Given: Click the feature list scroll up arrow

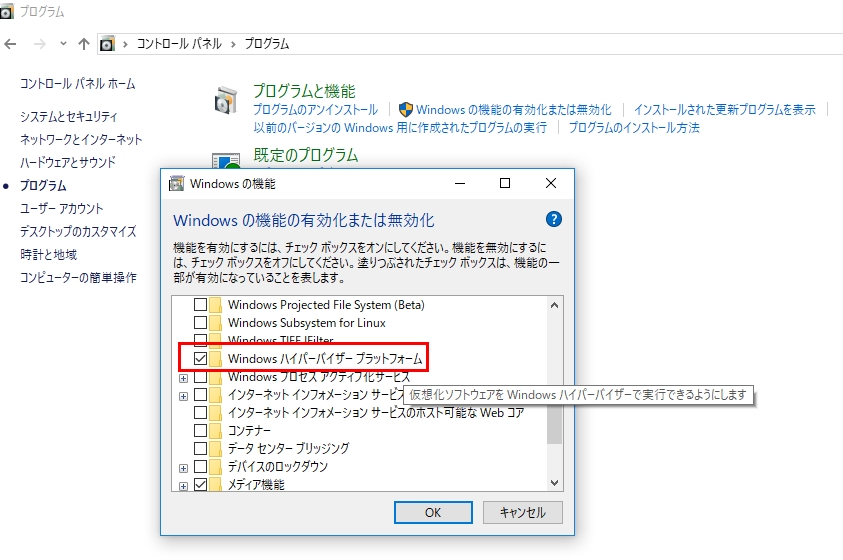Looking at the screenshot, I should [x=554, y=305].
